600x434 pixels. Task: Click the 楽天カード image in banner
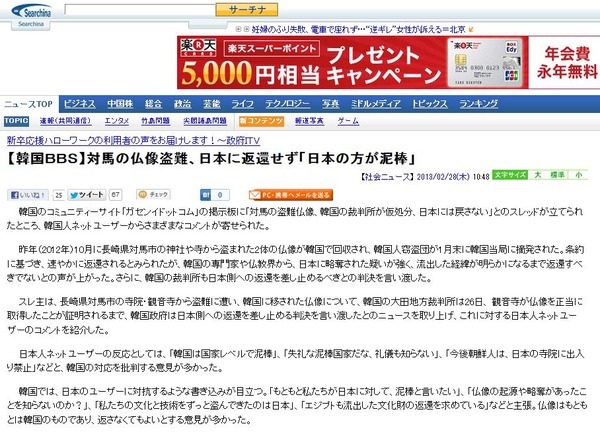coord(485,62)
